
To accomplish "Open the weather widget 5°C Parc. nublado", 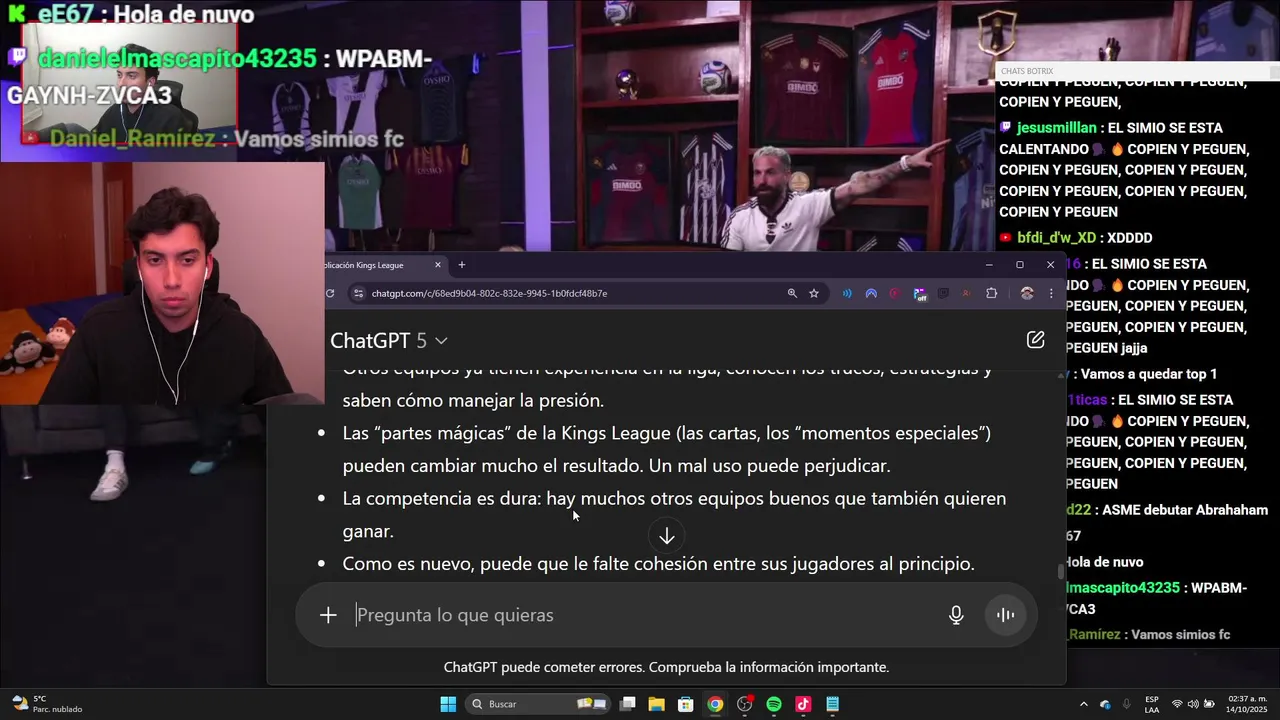I will point(46,704).
